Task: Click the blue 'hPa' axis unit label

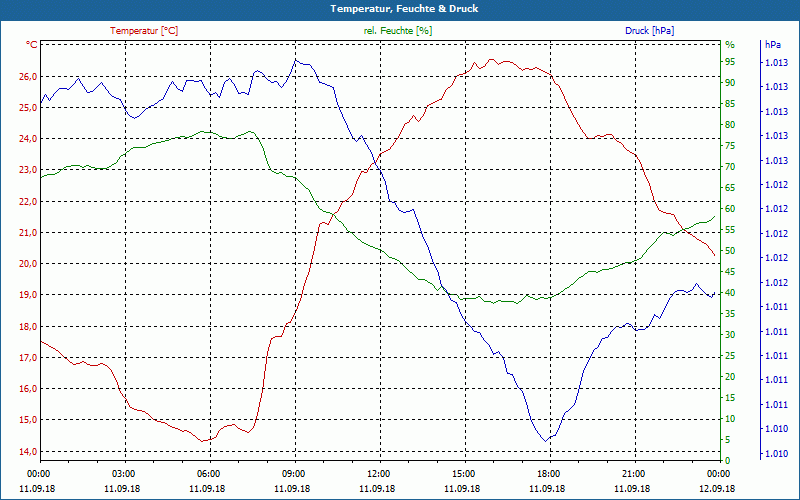Action: [x=773, y=45]
